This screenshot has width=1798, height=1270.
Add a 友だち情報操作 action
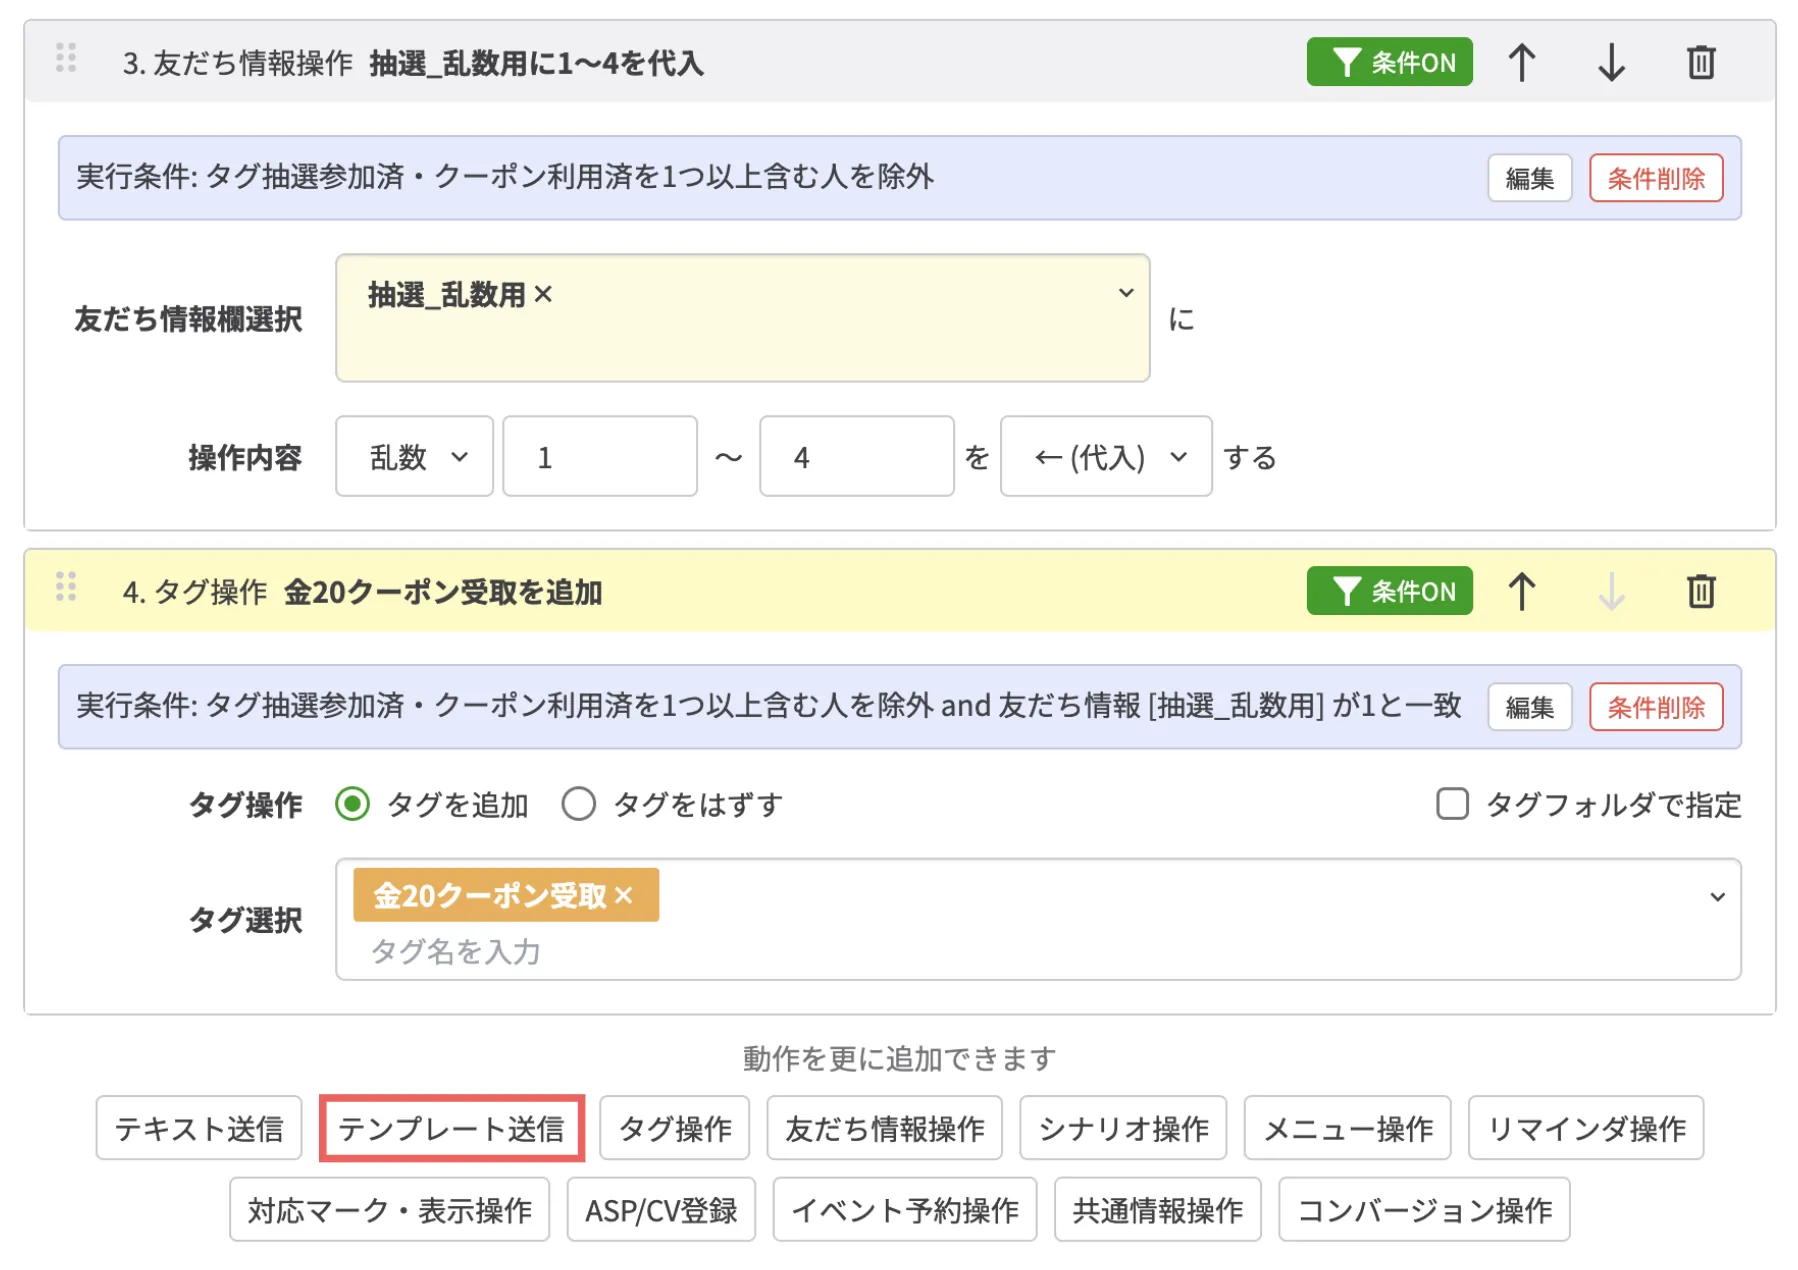click(885, 1128)
